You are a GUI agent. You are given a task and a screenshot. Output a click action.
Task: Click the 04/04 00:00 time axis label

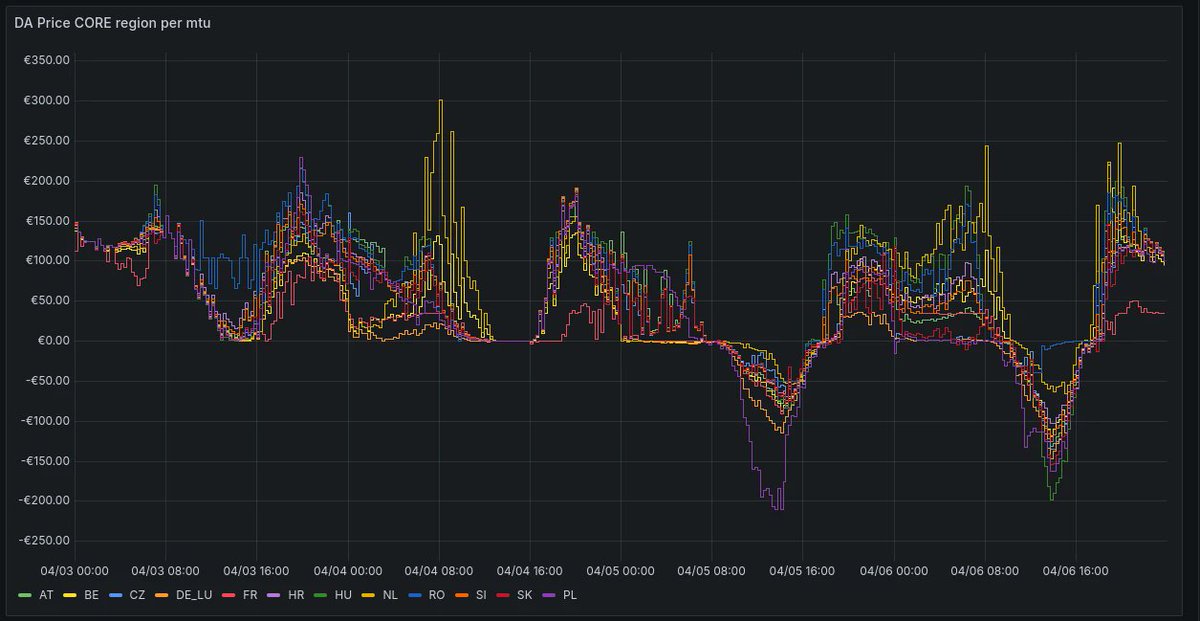point(348,571)
